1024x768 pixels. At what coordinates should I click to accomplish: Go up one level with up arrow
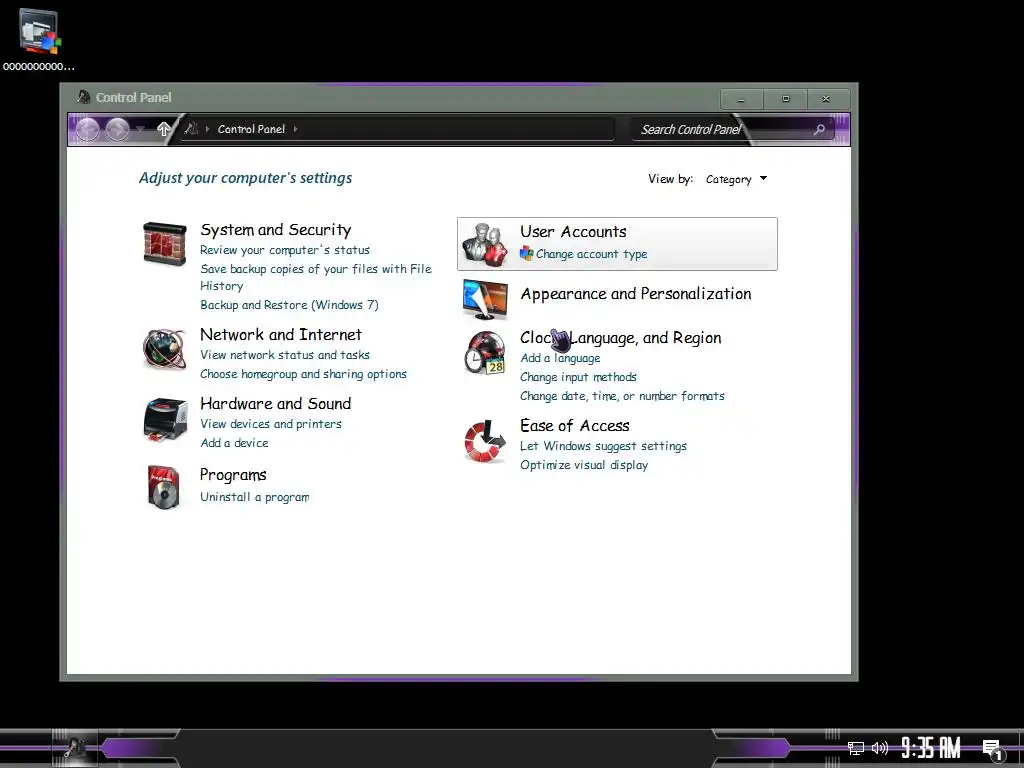(164, 129)
